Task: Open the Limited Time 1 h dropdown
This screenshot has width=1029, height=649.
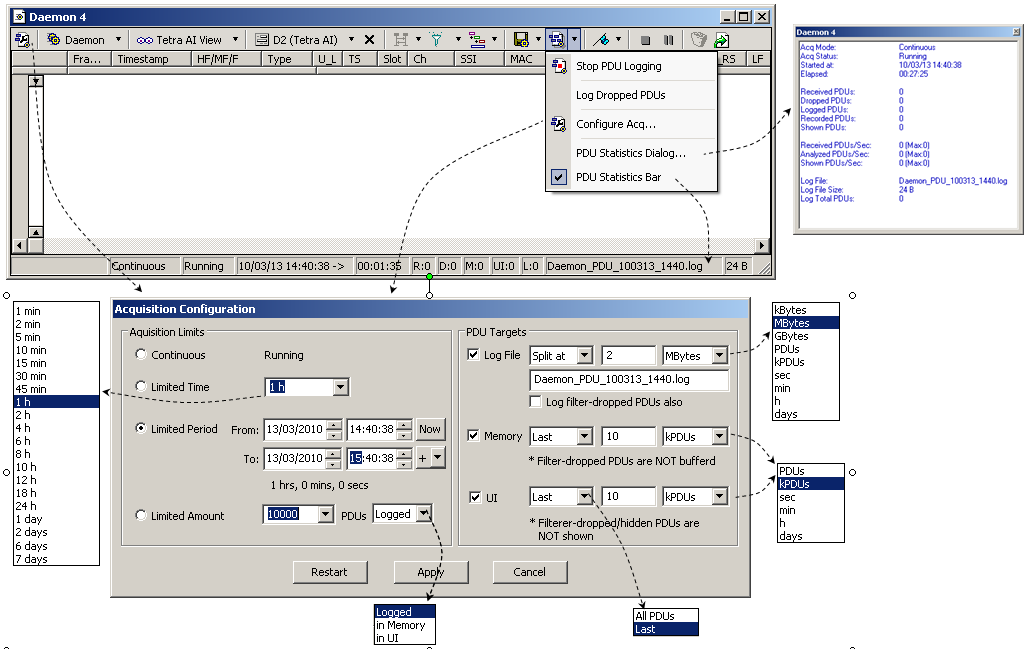Action: point(340,387)
